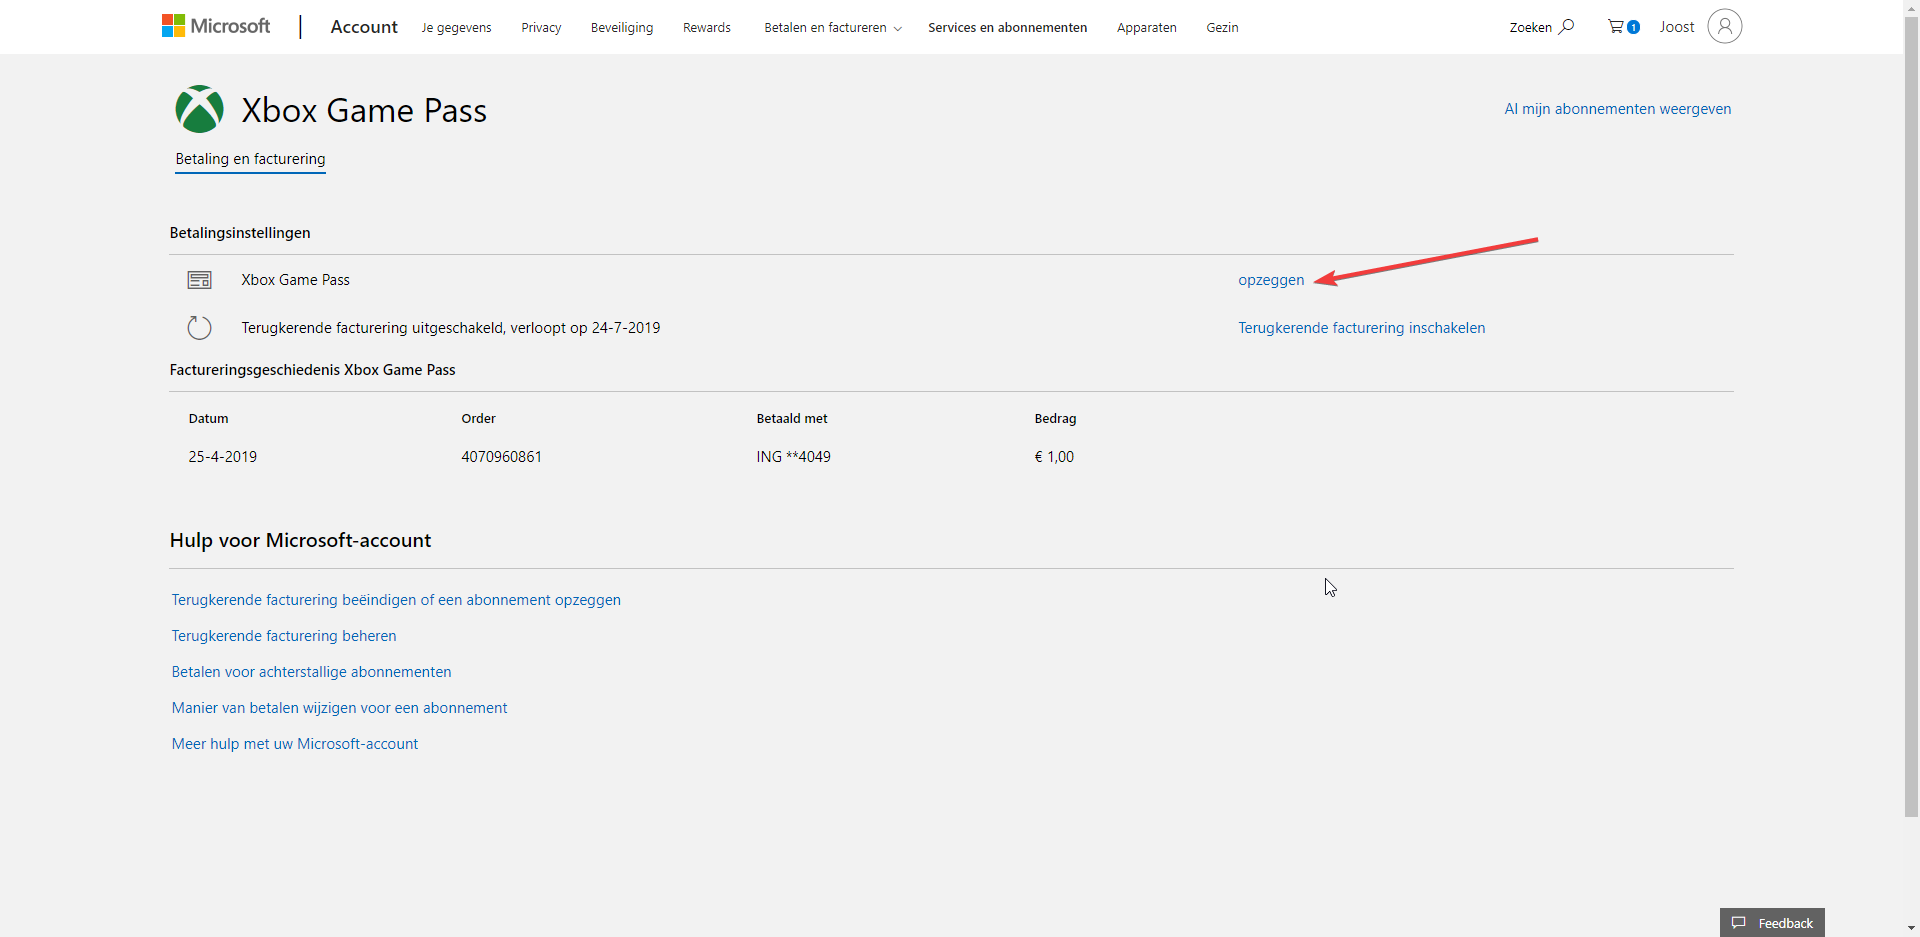Expand the Betalen en factureren dropdown
This screenshot has width=1920, height=937.
point(832,28)
